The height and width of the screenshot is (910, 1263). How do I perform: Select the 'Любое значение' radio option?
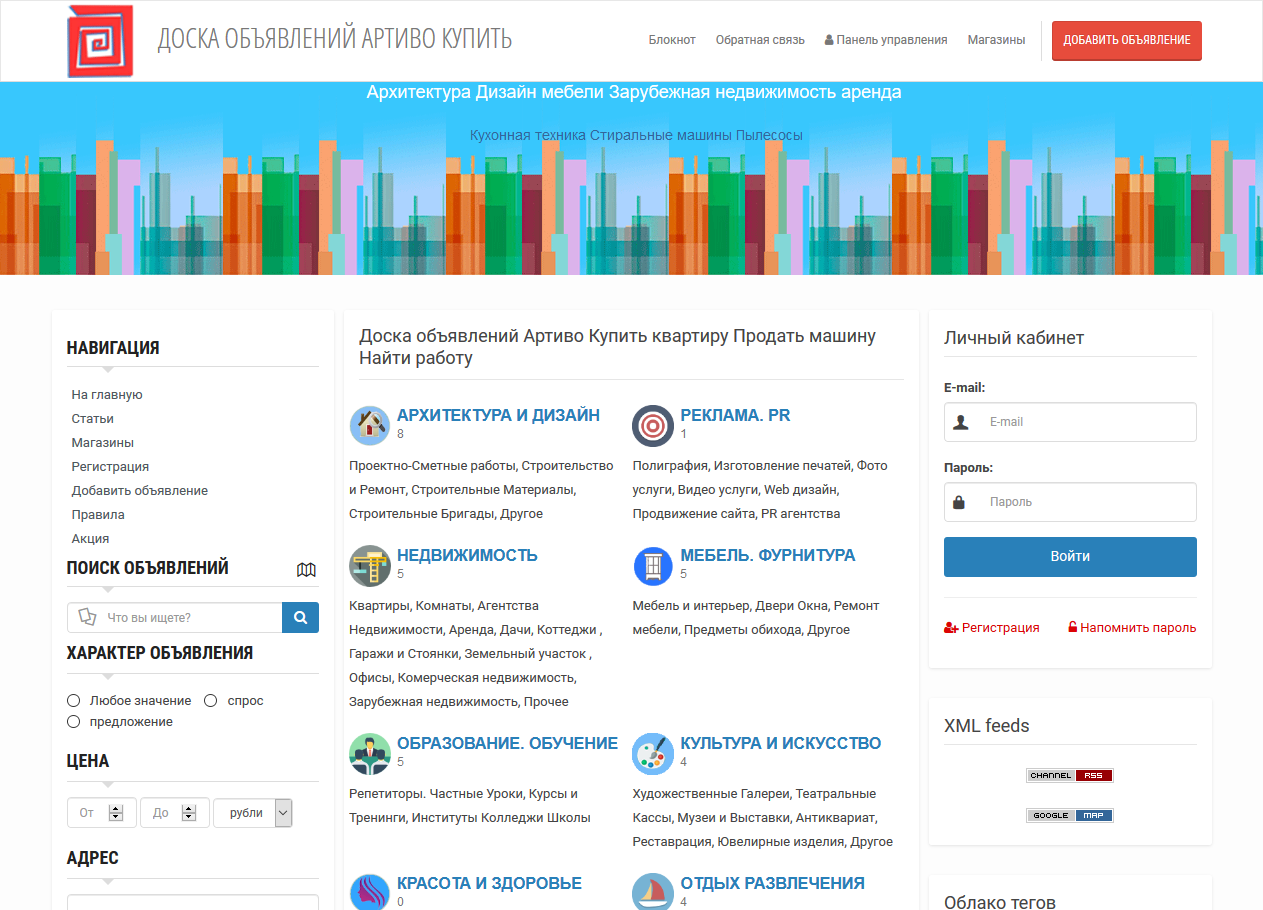74,701
